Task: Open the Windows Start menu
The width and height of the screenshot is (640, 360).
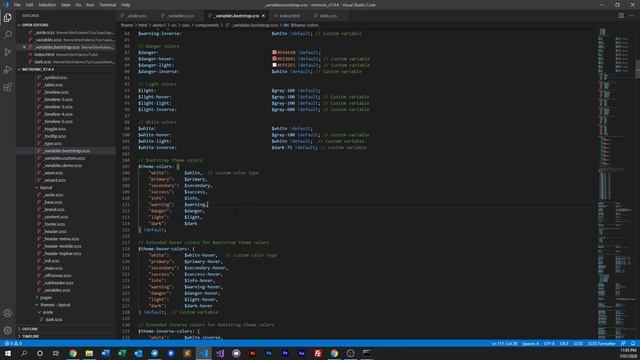Action: (x=8, y=353)
